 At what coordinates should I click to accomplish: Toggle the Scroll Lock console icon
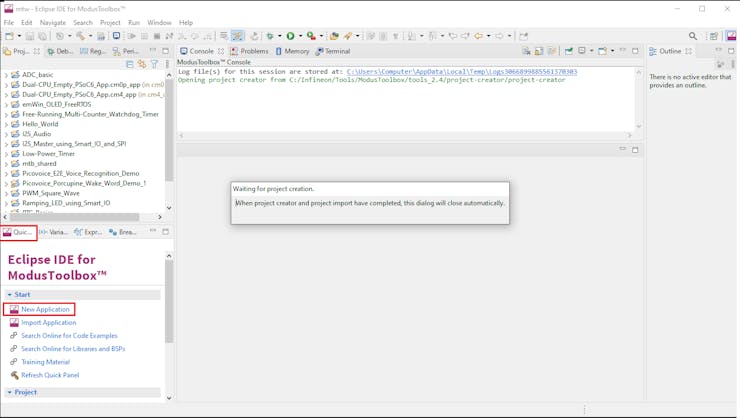pos(539,51)
